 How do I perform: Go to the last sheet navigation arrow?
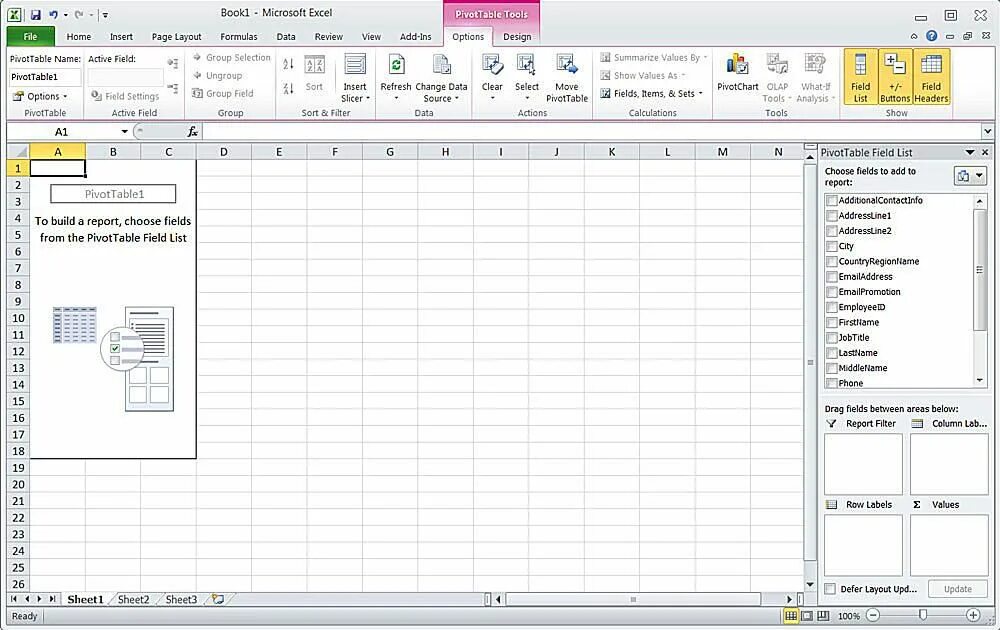[x=52, y=599]
